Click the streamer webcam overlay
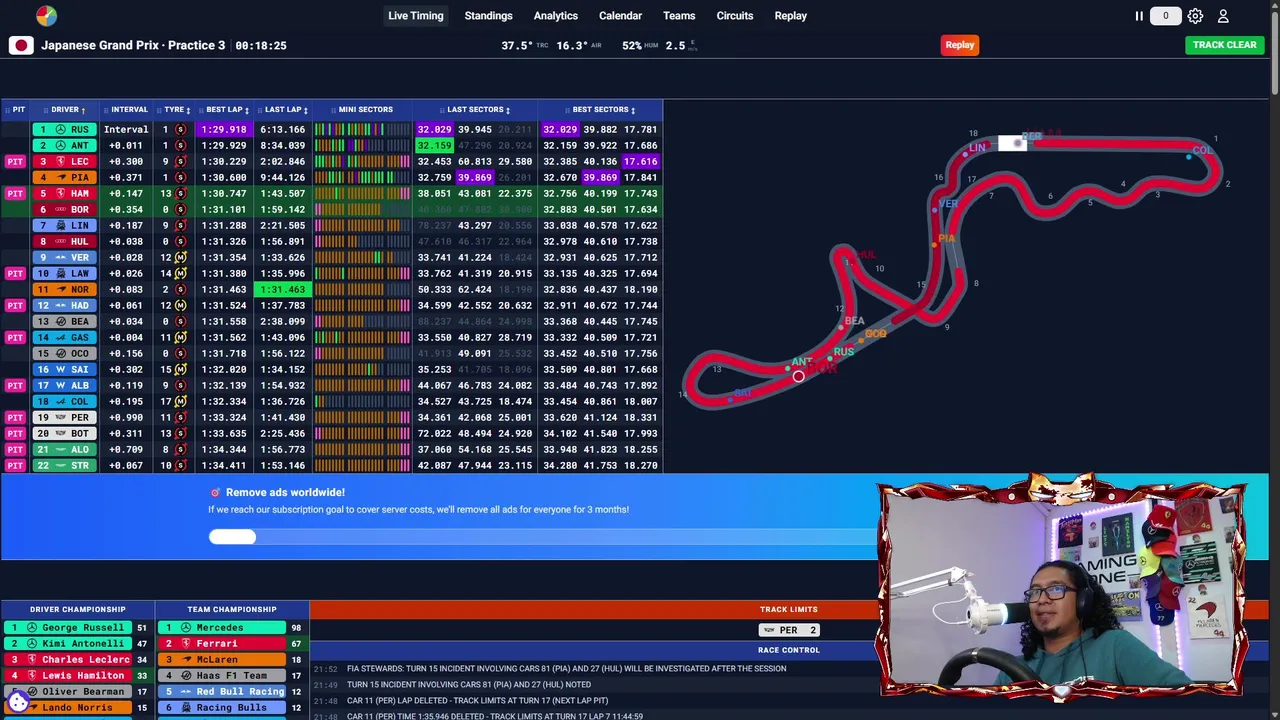 1062,590
